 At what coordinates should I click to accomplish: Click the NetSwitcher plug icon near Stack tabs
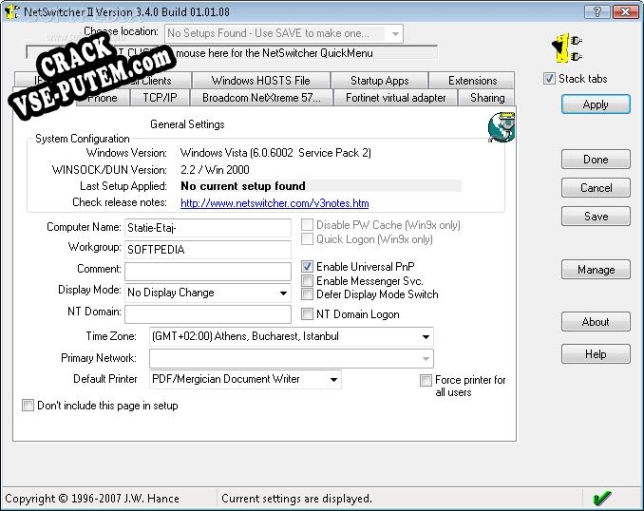(x=567, y=48)
